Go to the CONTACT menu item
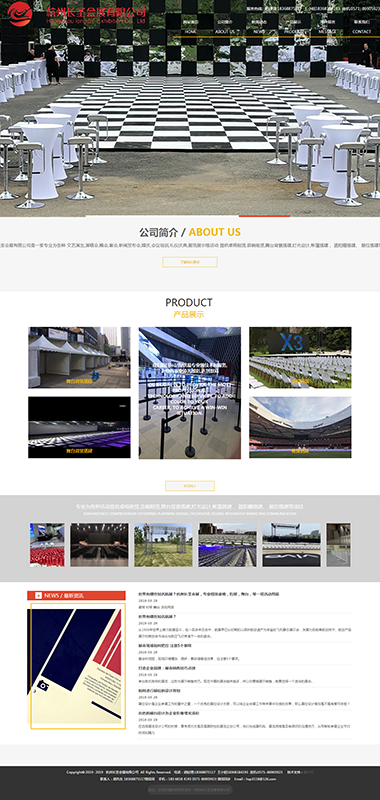Image resolution: width=380 pixels, height=800 pixels. point(362,31)
